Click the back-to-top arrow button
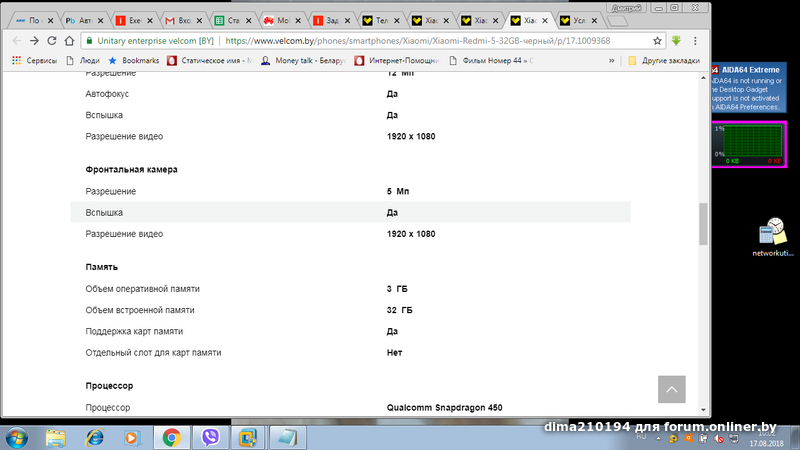The height and width of the screenshot is (450, 800). tap(671, 389)
